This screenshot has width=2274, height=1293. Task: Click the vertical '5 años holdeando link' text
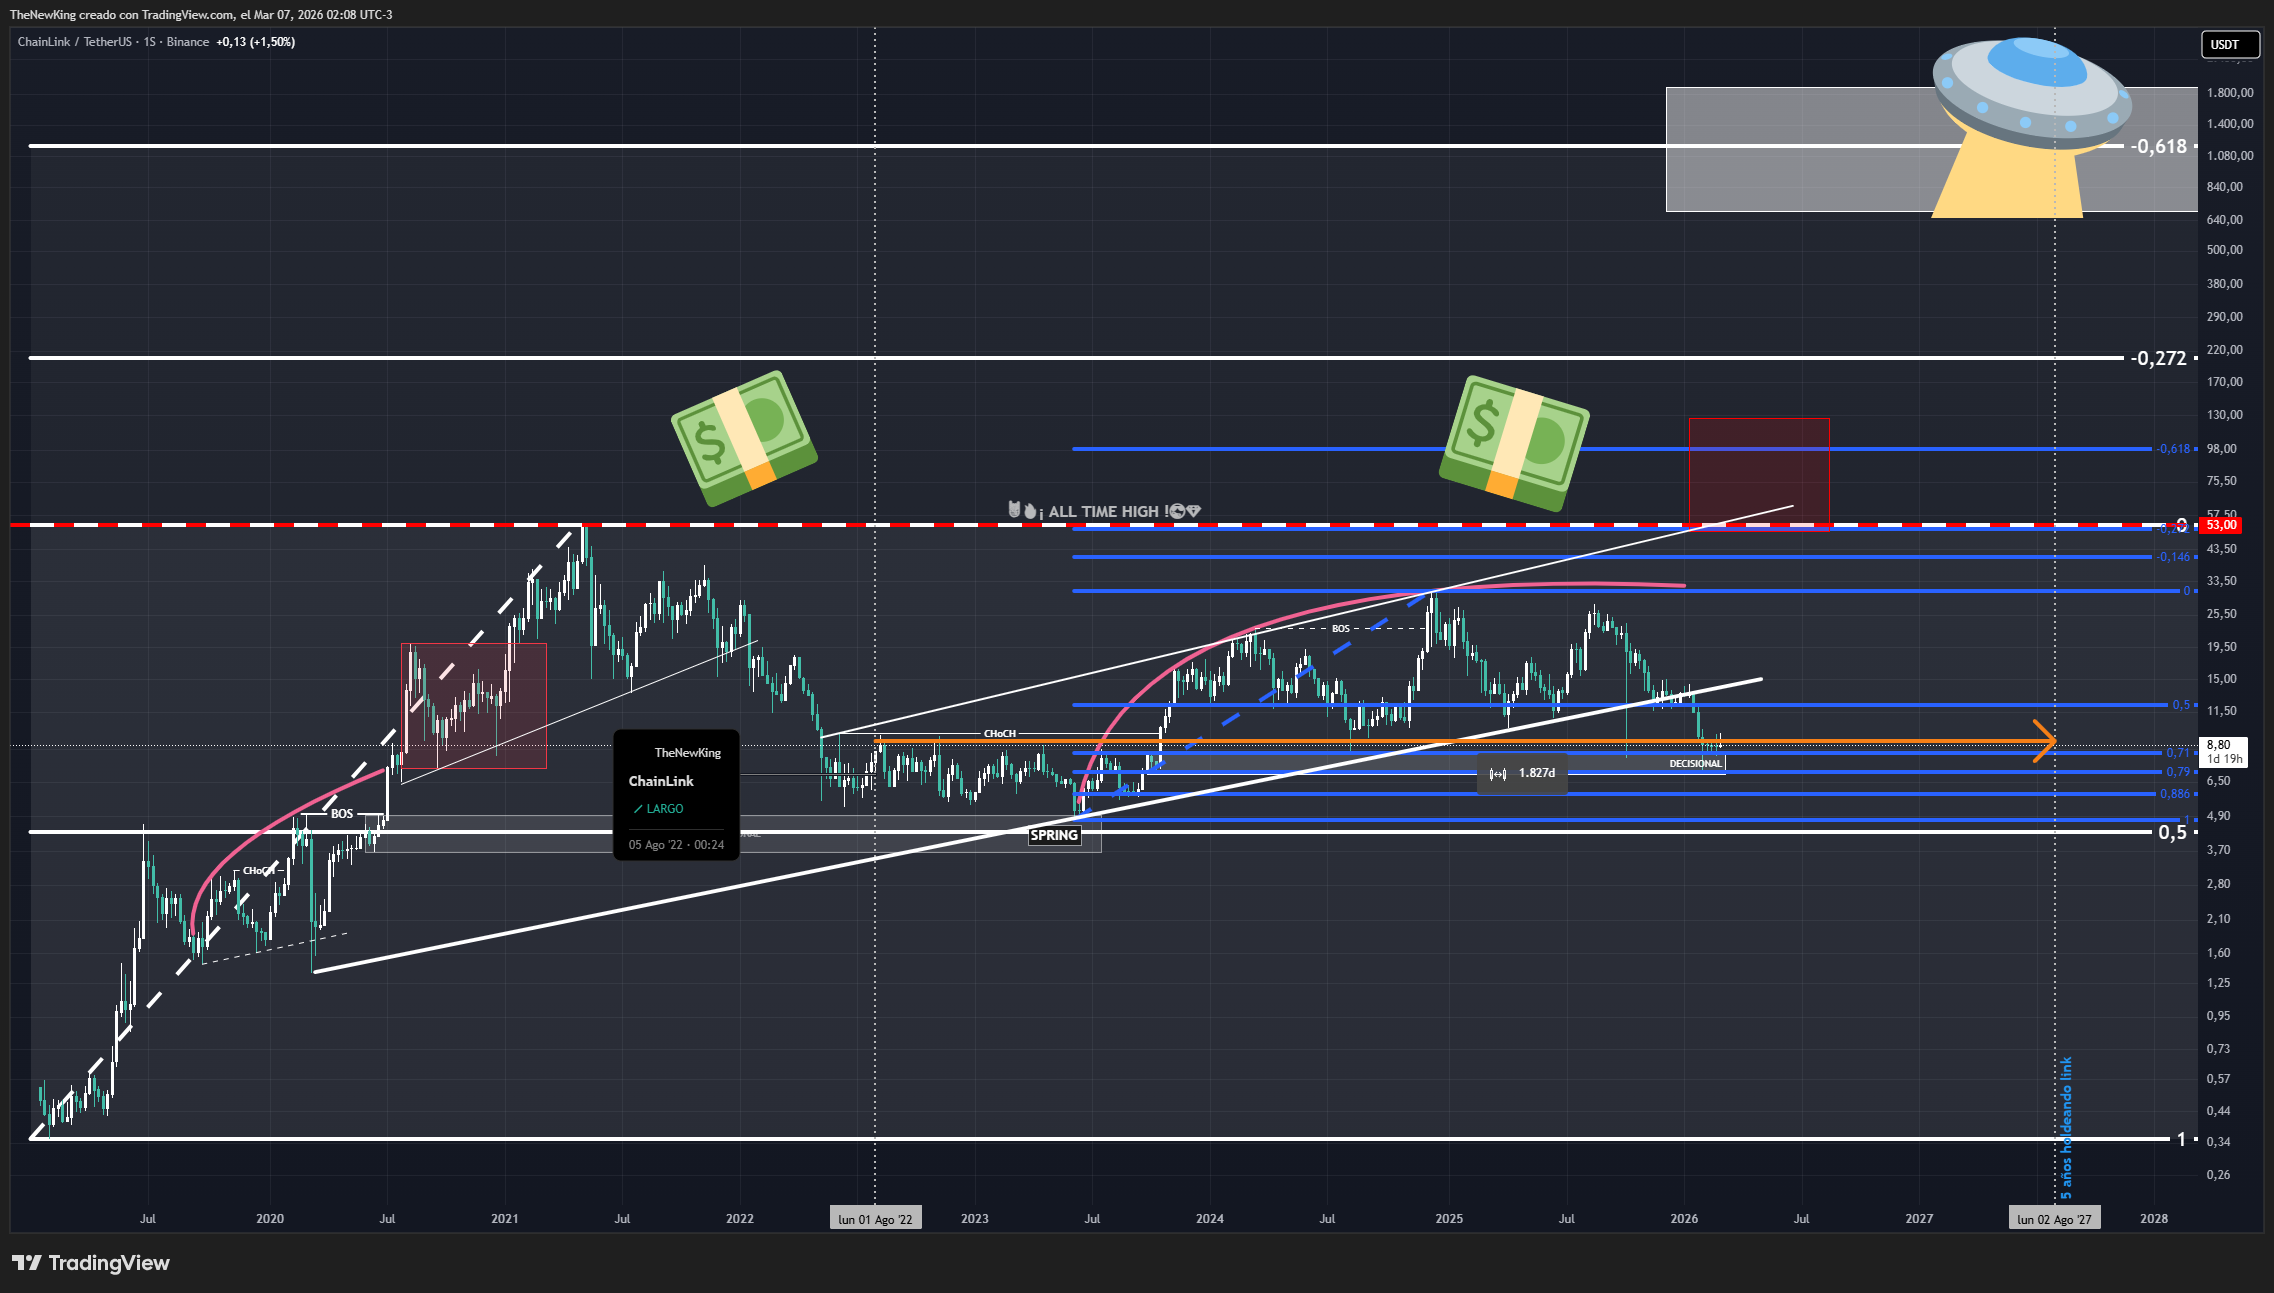2066,1128
